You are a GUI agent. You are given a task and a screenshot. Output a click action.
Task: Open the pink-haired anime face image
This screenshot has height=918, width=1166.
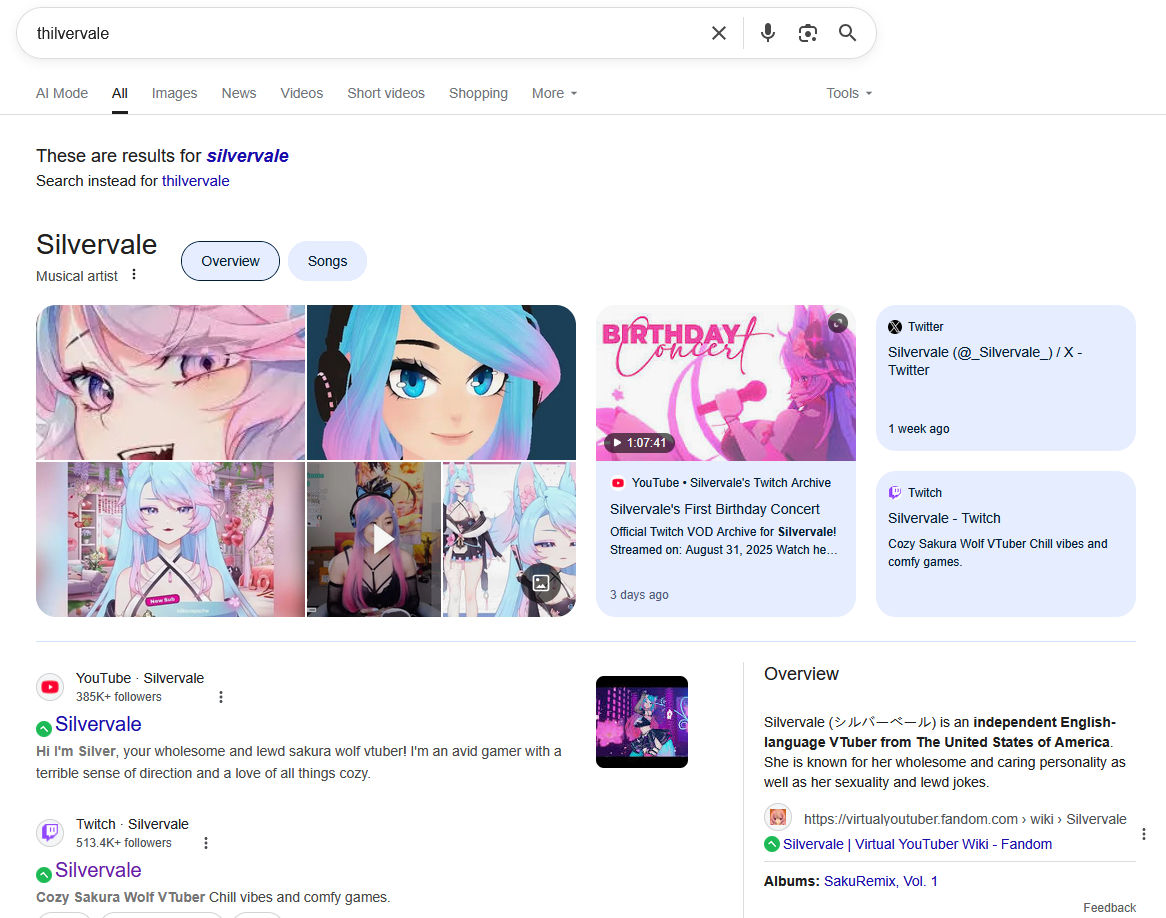click(x=170, y=382)
